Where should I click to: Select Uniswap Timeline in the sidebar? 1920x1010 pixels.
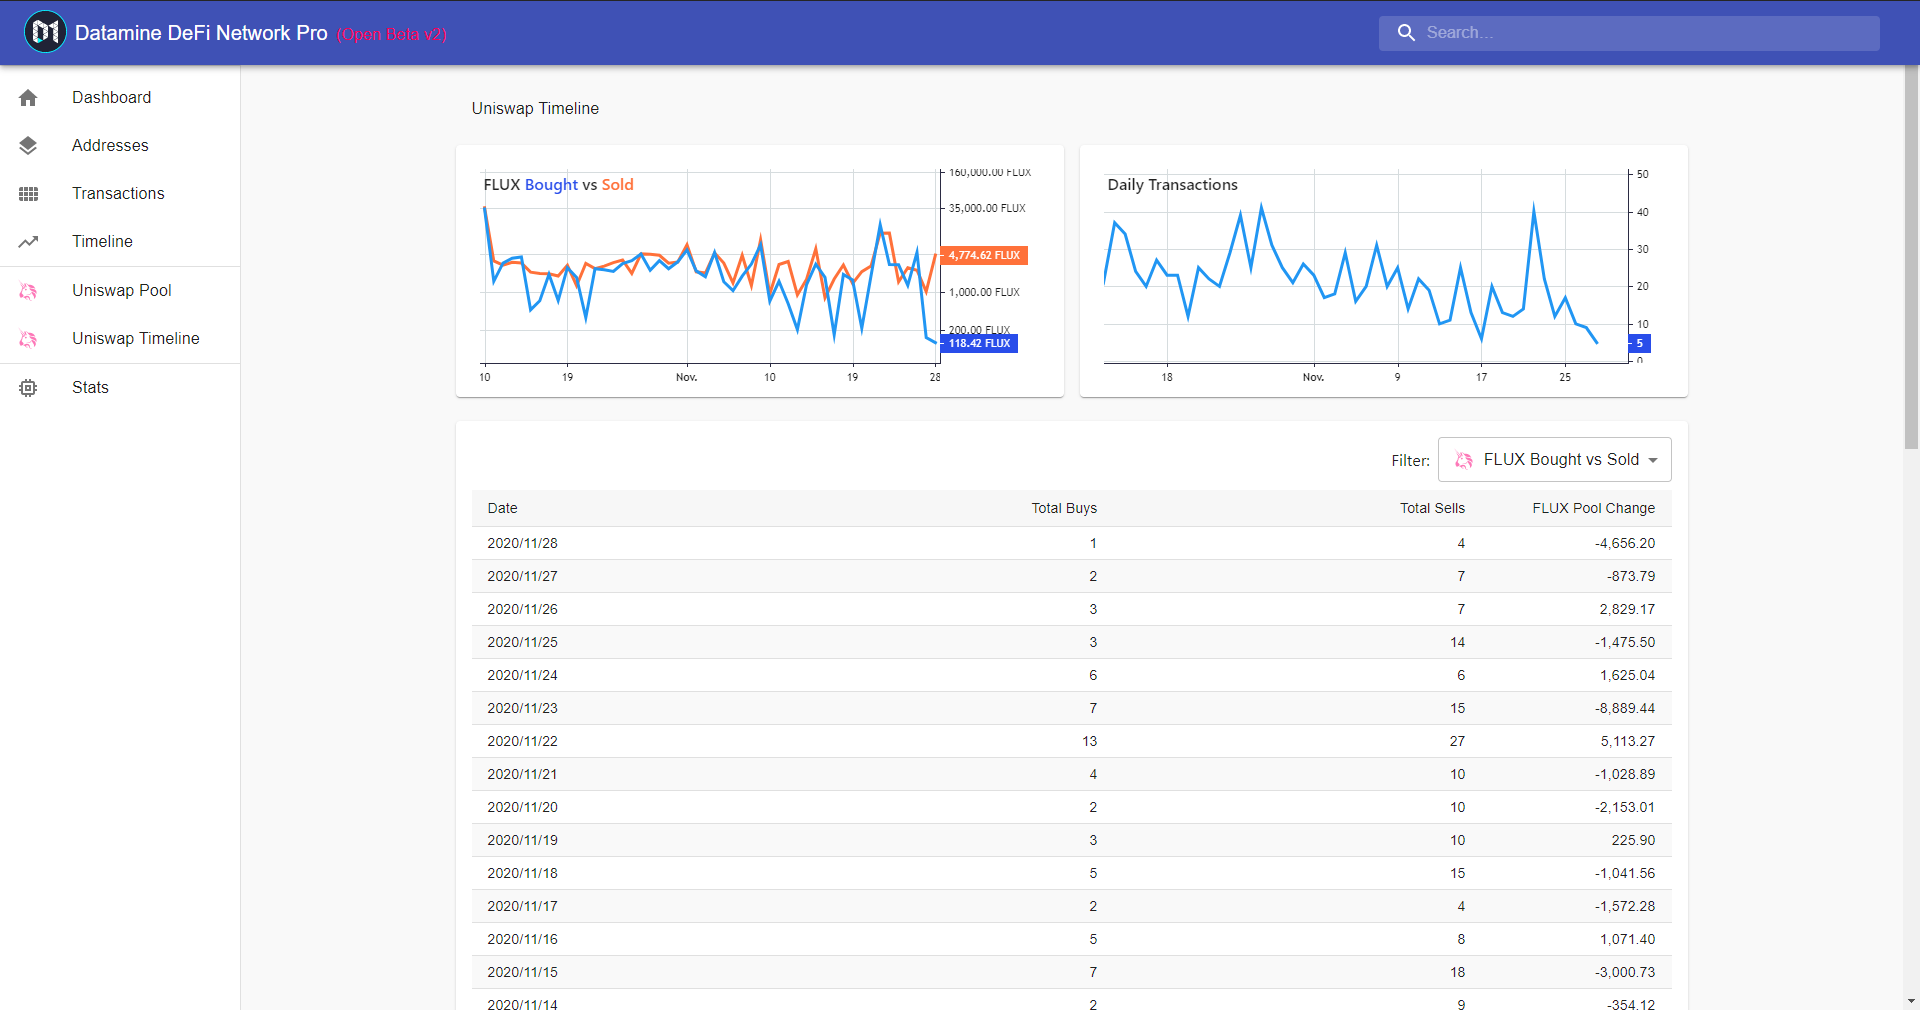120,338
